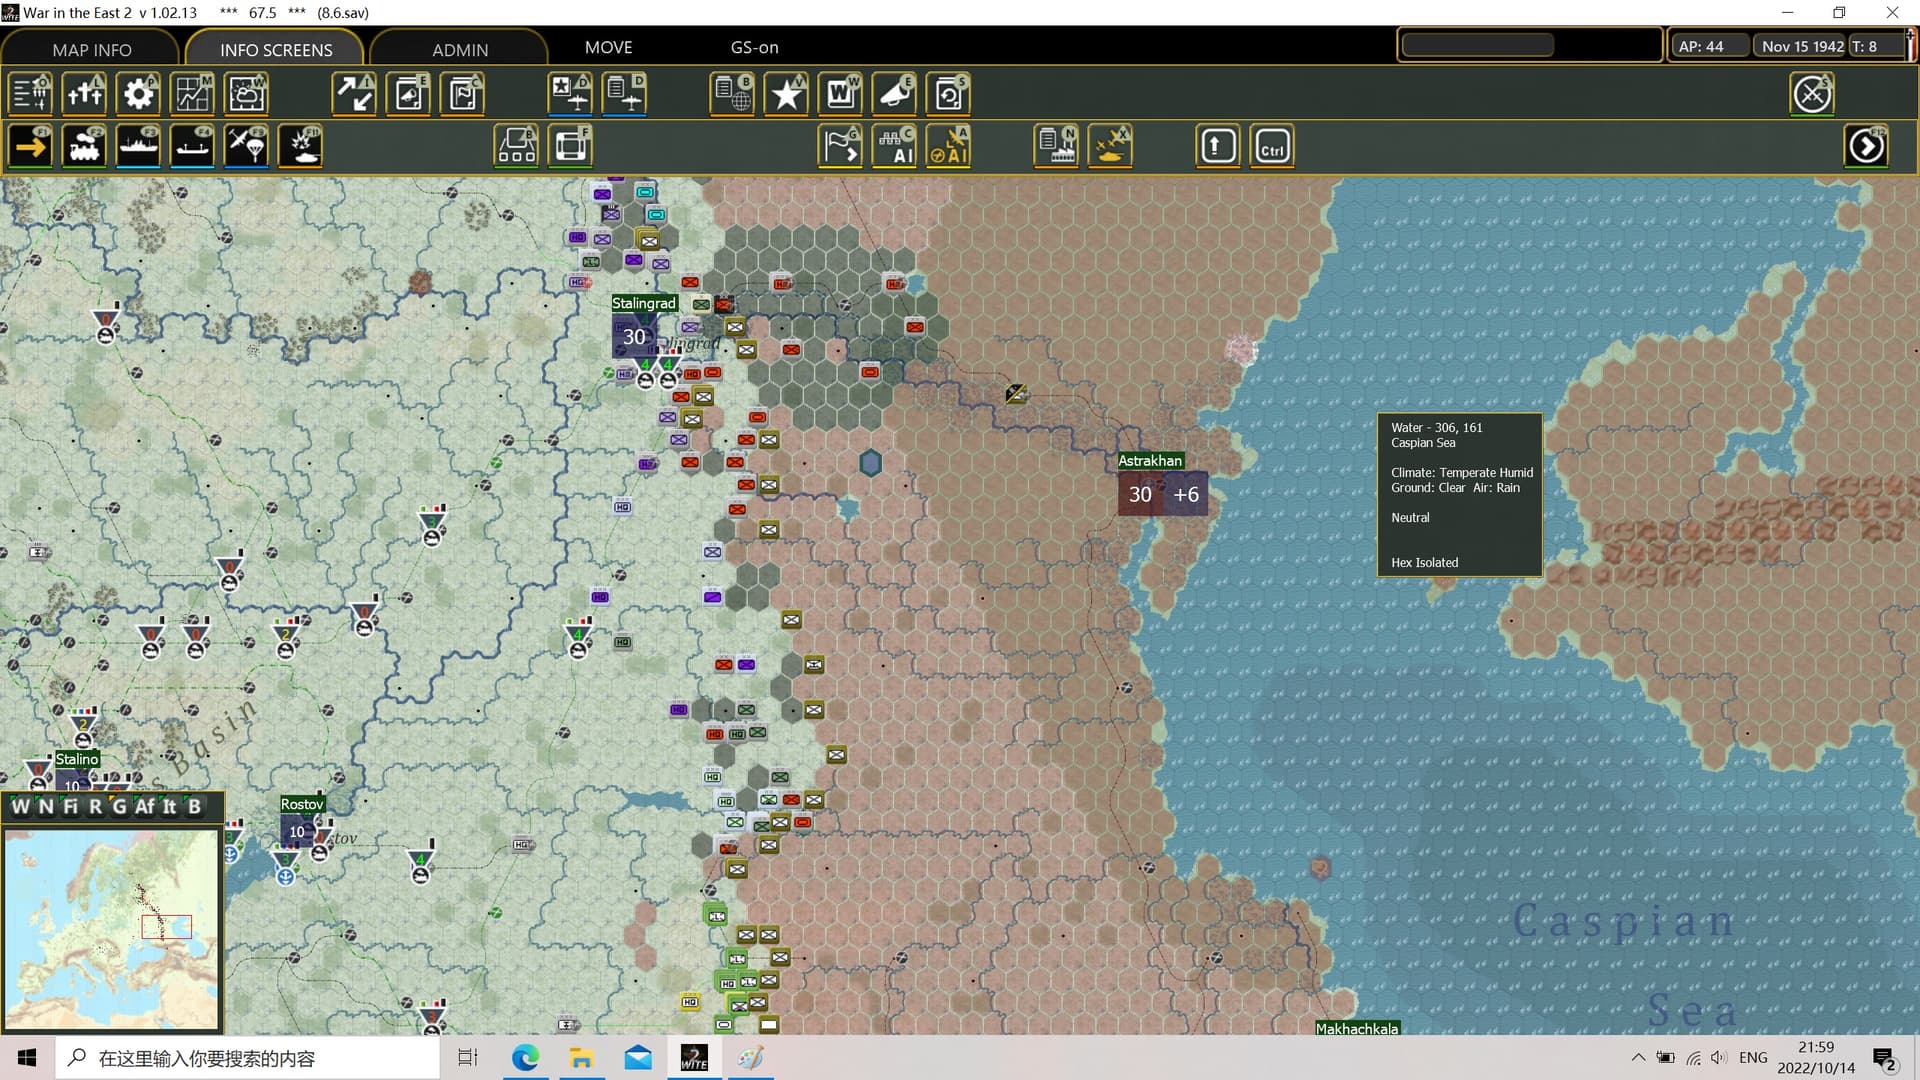Click the AP: 44 admin points box
Image resolution: width=1920 pixels, height=1080 pixels.
point(1710,46)
